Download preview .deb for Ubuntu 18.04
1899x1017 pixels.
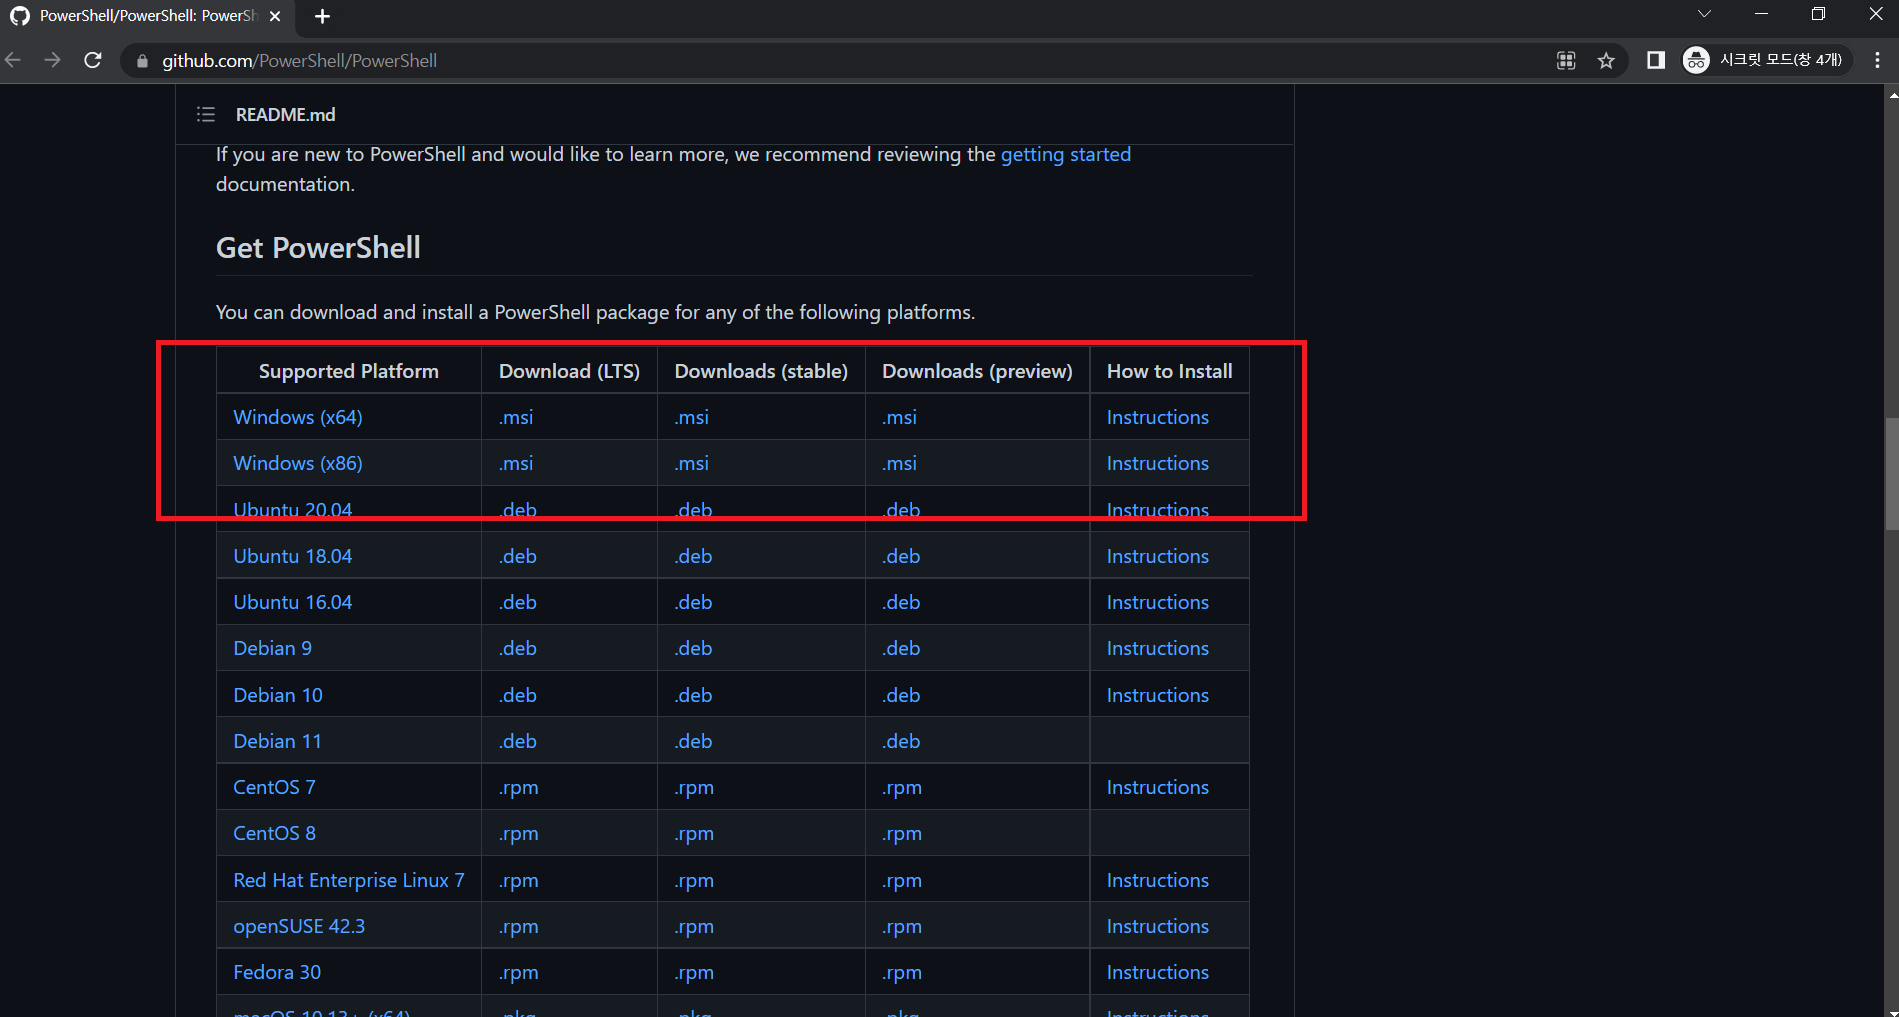[x=901, y=556]
